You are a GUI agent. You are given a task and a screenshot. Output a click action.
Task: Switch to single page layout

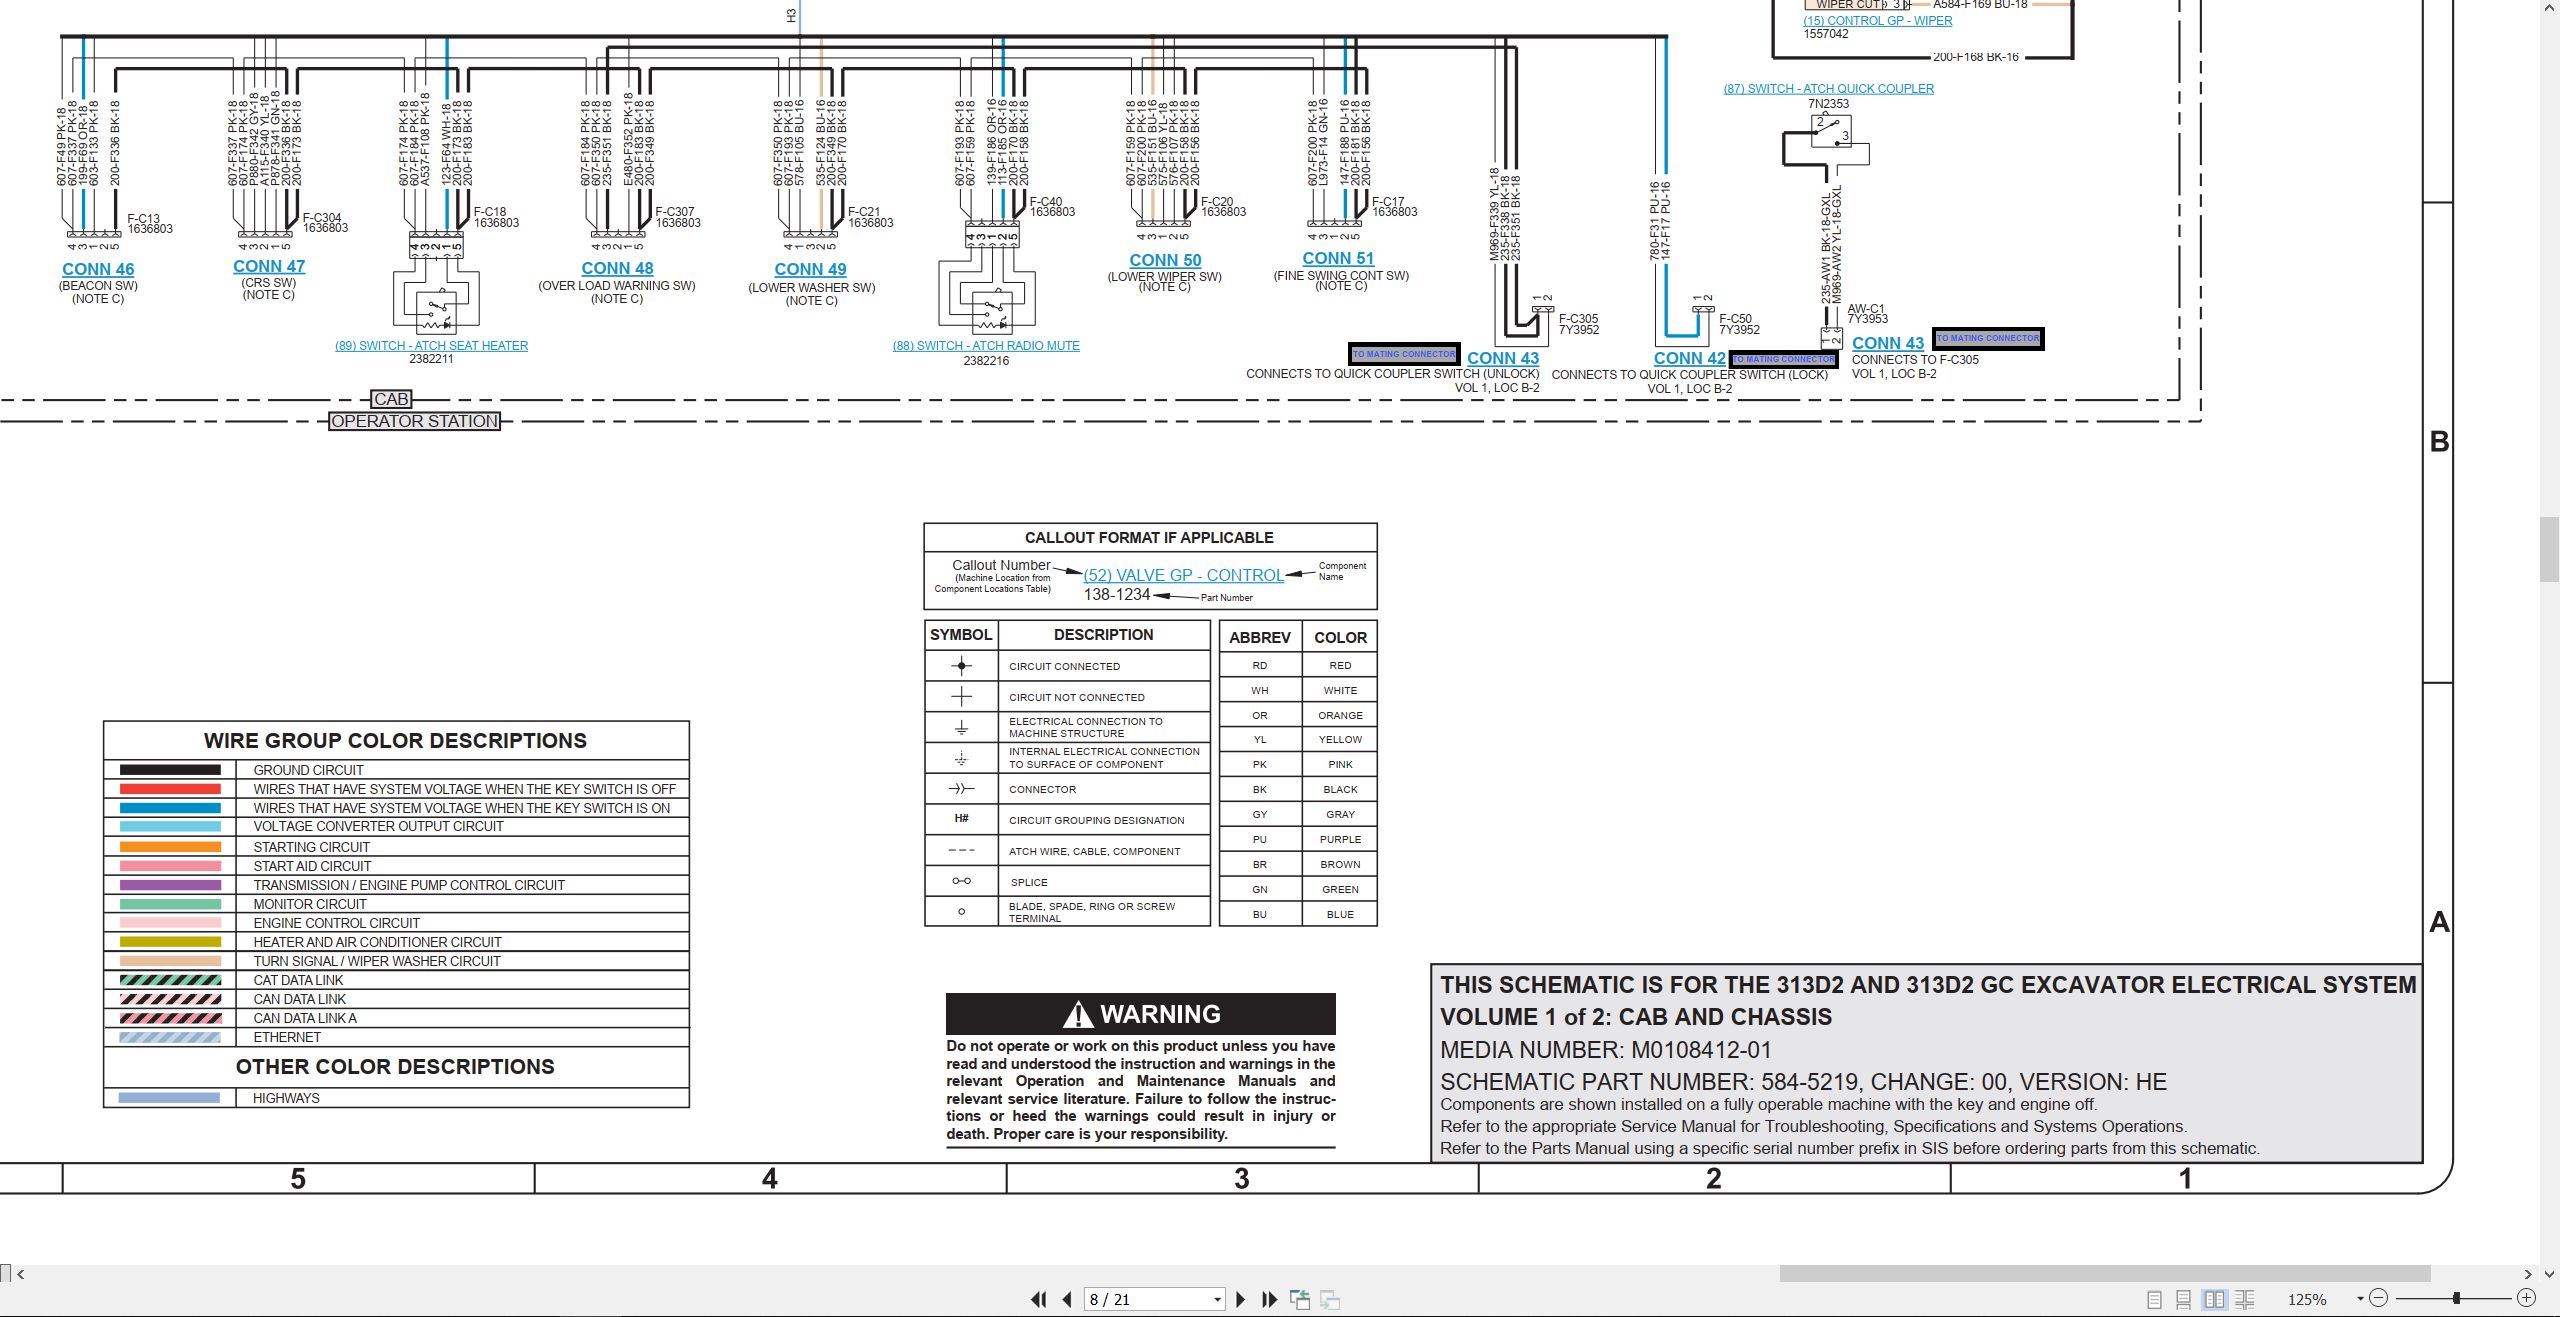(x=2154, y=1299)
